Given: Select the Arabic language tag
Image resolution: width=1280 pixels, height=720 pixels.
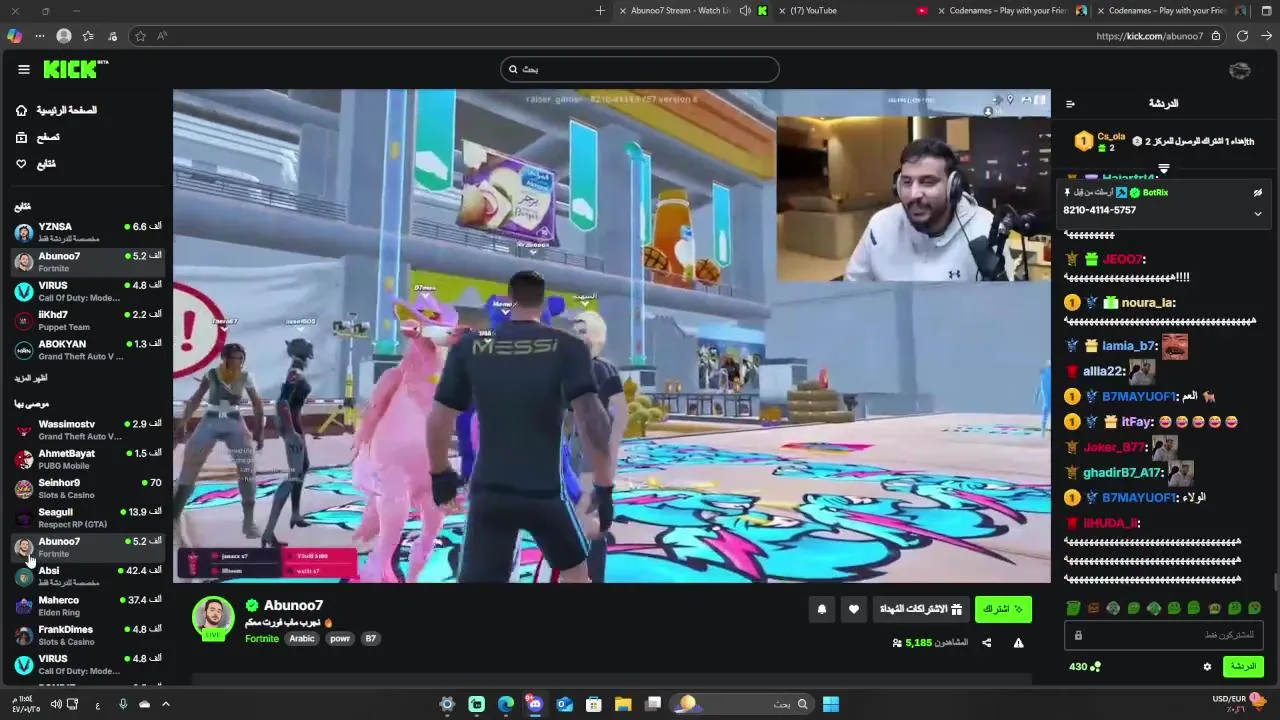Looking at the screenshot, I should click(302, 638).
